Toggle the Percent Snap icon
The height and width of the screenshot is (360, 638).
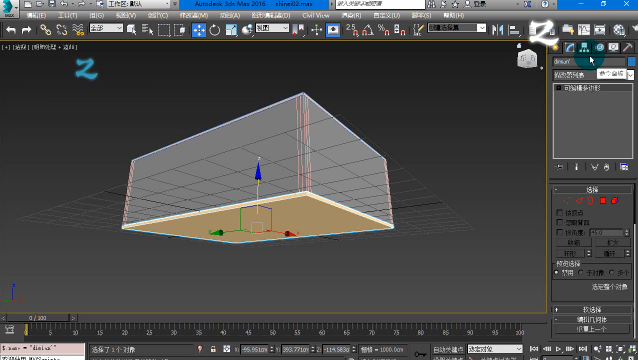pos(383,30)
